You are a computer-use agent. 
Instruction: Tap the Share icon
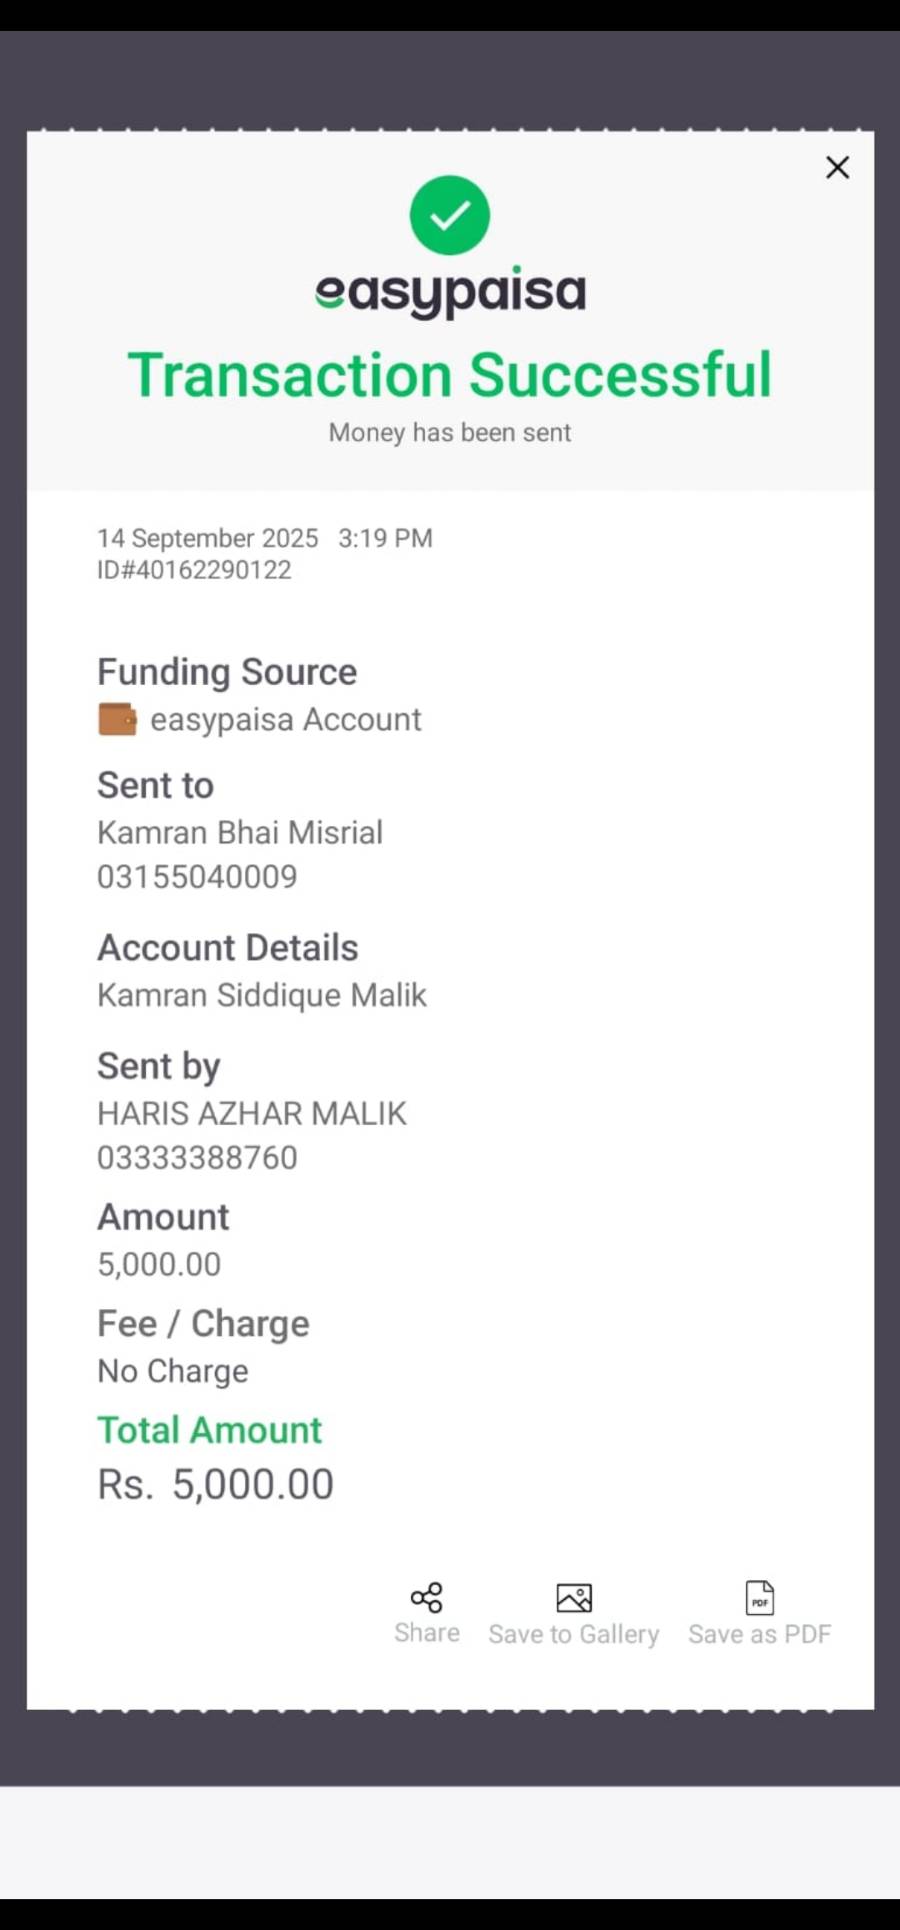point(427,1597)
